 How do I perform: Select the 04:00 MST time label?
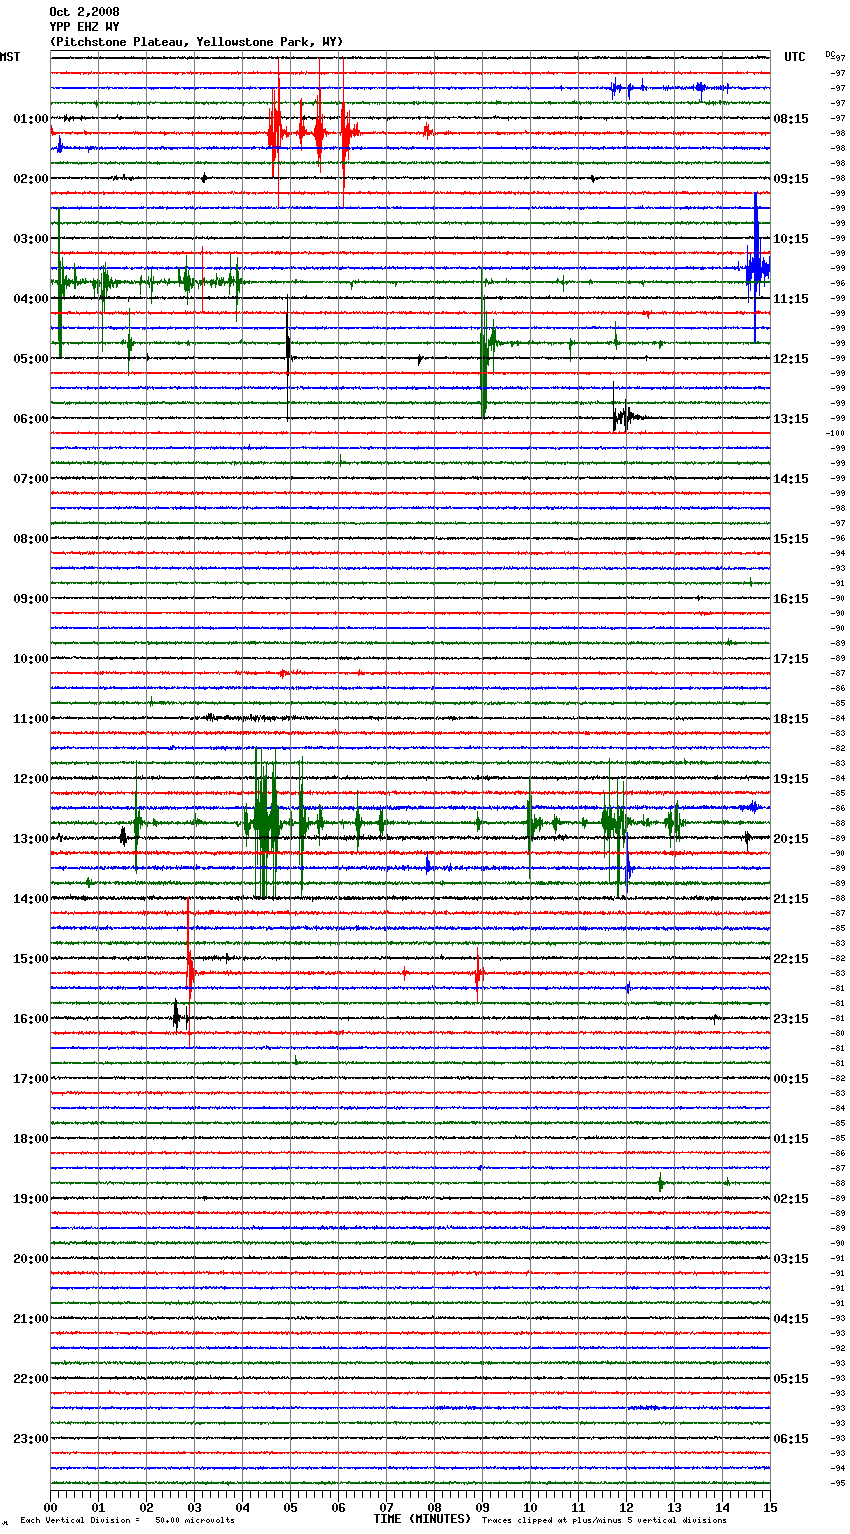pos(31,298)
